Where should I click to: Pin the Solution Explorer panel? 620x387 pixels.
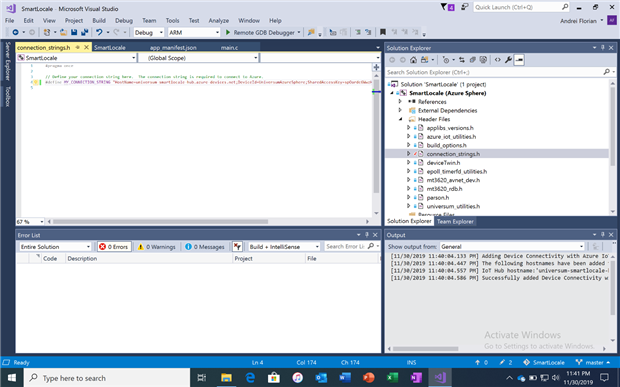click(603, 47)
